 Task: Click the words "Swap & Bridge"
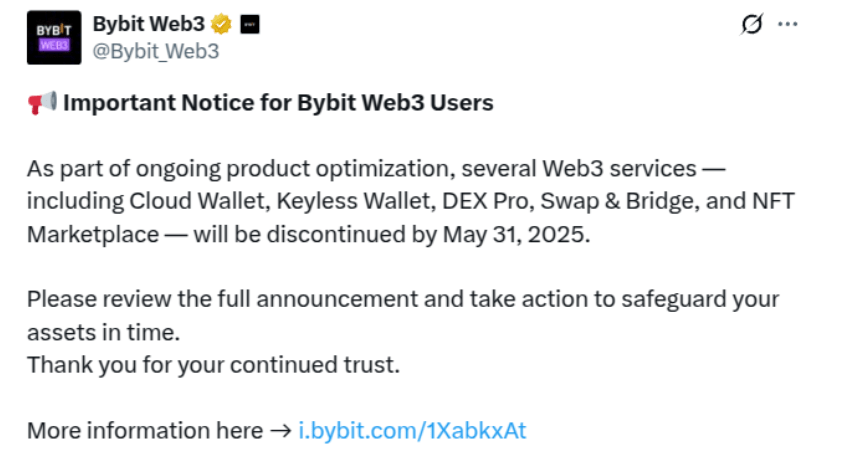(617, 201)
